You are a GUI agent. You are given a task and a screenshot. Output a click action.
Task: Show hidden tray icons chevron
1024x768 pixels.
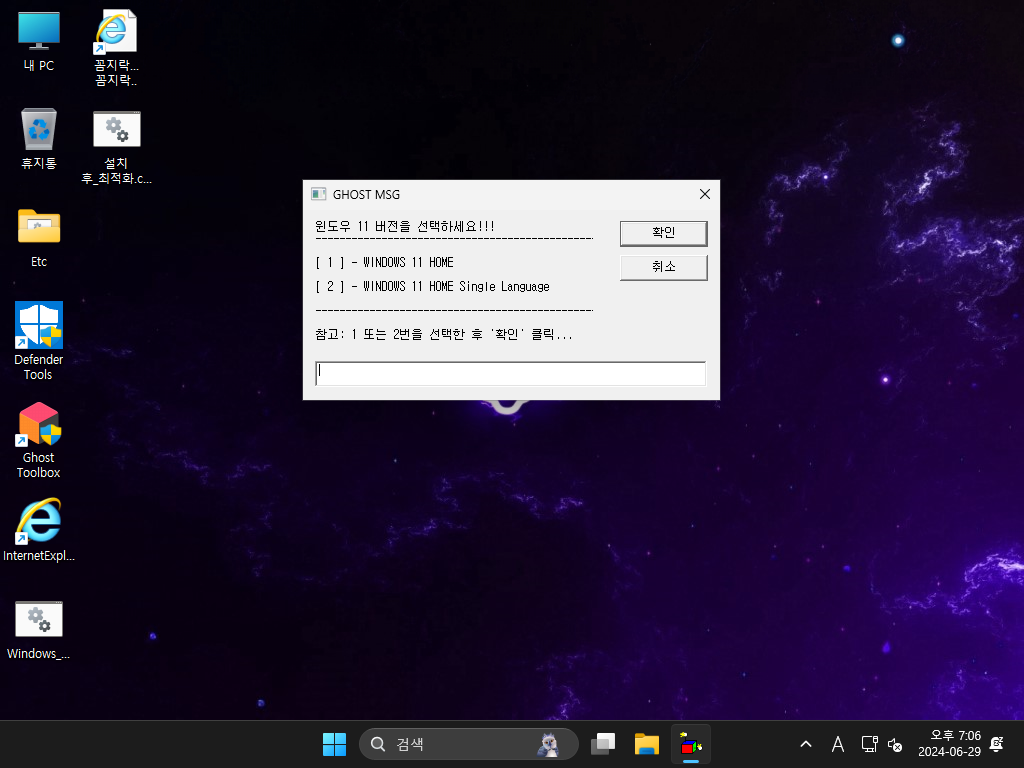pyautogui.click(x=806, y=744)
